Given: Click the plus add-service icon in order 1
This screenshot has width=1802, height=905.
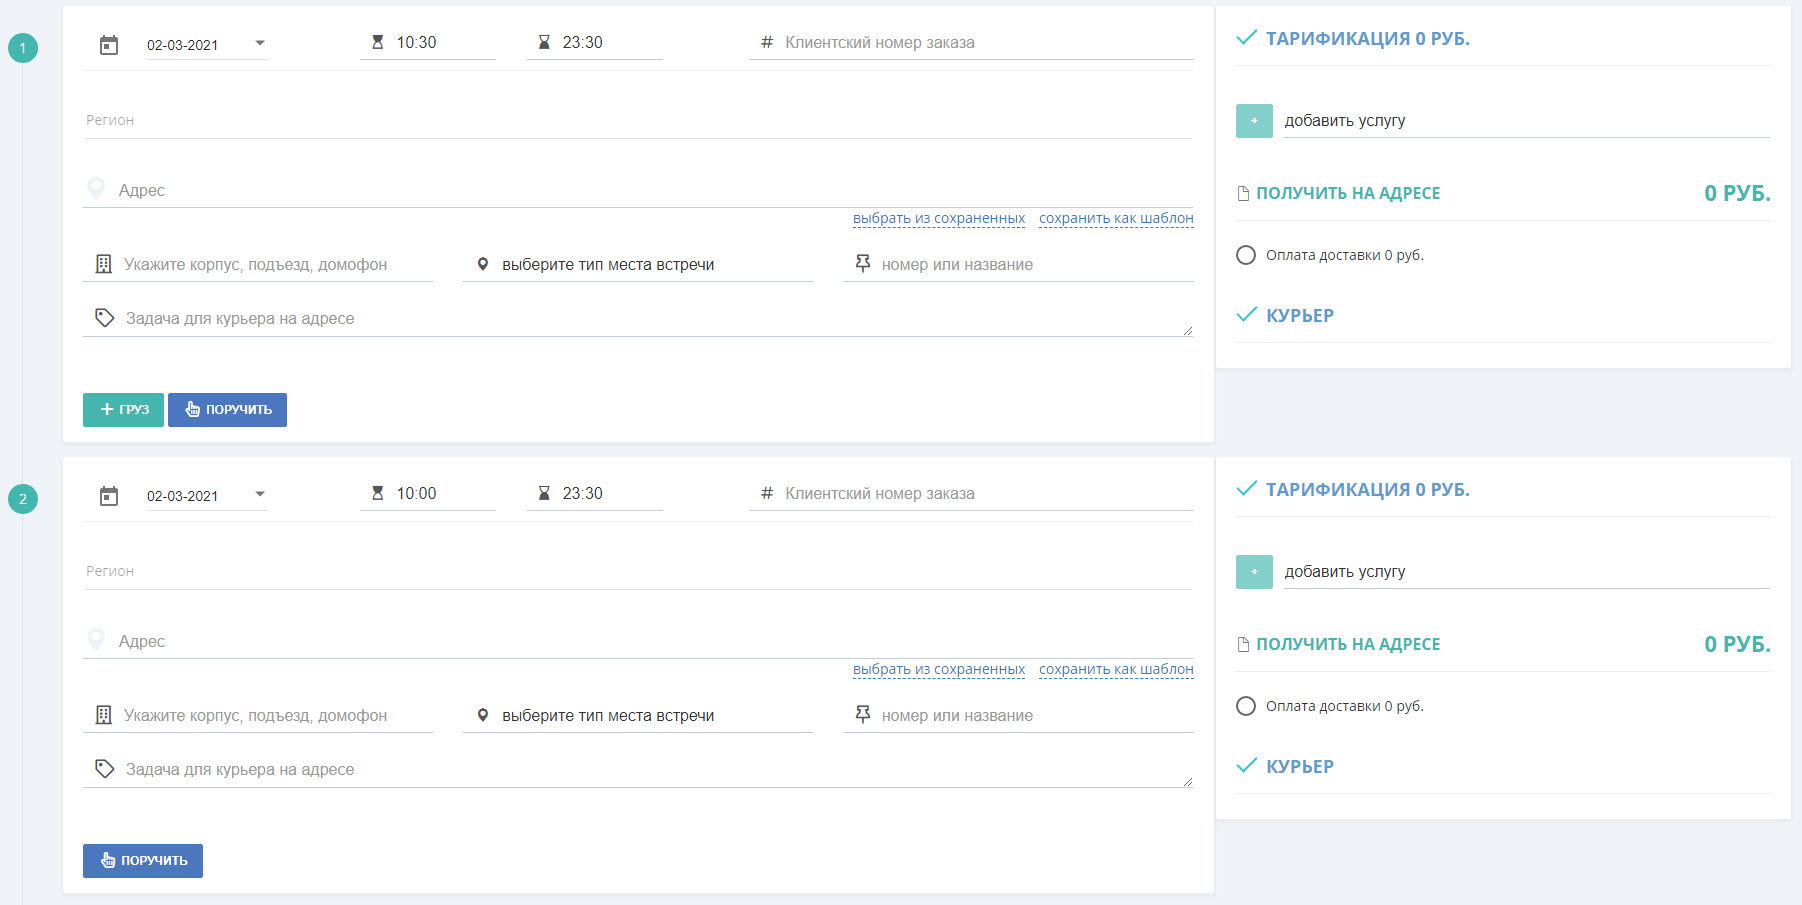Looking at the screenshot, I should click(x=1254, y=121).
